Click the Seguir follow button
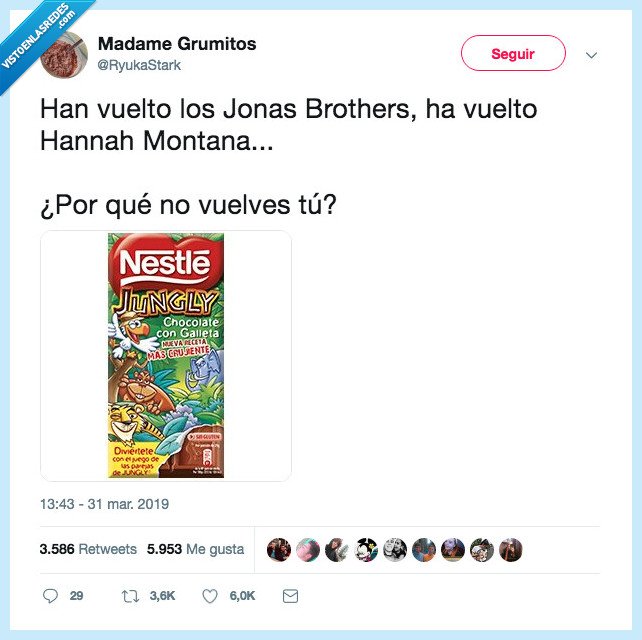Image resolution: width=642 pixels, height=640 pixels. point(513,53)
